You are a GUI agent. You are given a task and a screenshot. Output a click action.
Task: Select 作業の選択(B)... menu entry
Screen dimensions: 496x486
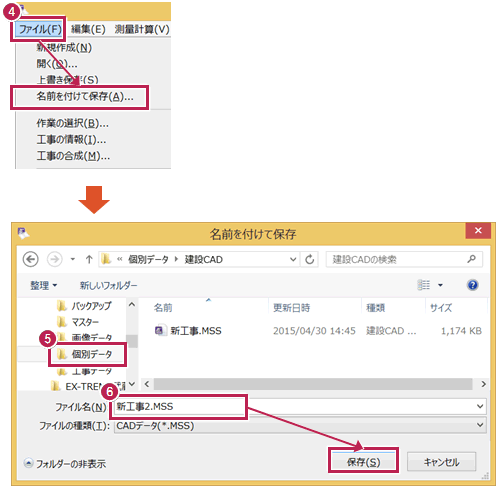(73, 123)
